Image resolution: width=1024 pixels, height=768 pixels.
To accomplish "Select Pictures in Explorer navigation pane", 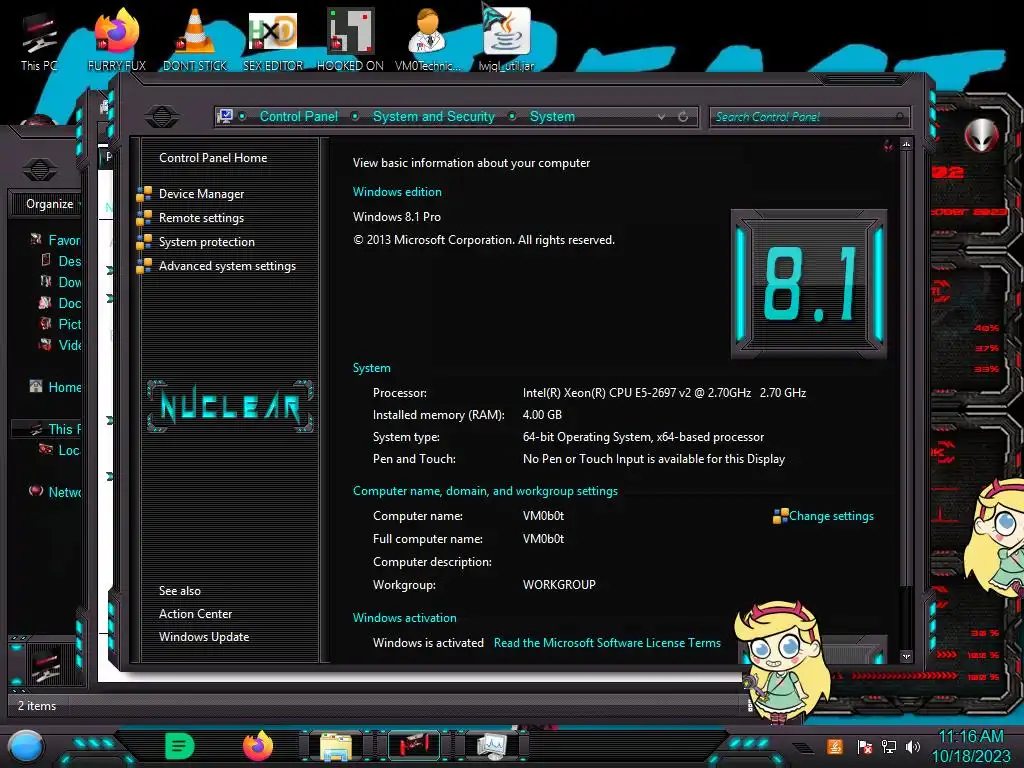I will 69,324.
